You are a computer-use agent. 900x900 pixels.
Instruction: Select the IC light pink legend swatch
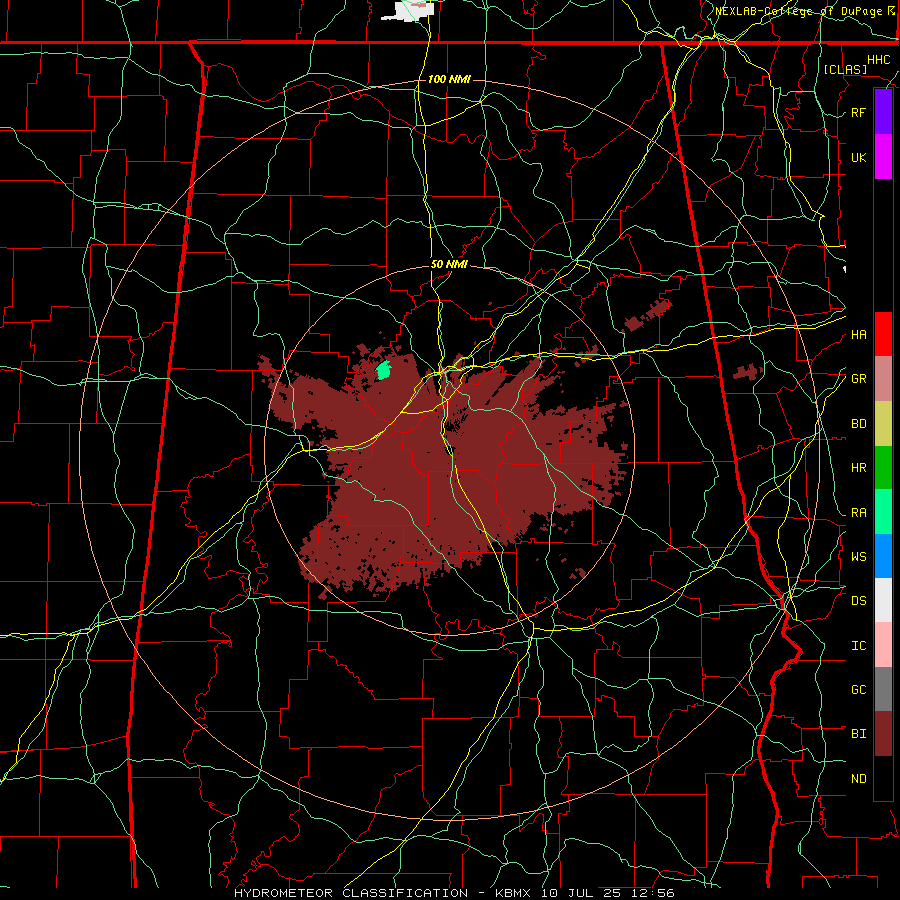coord(883,645)
